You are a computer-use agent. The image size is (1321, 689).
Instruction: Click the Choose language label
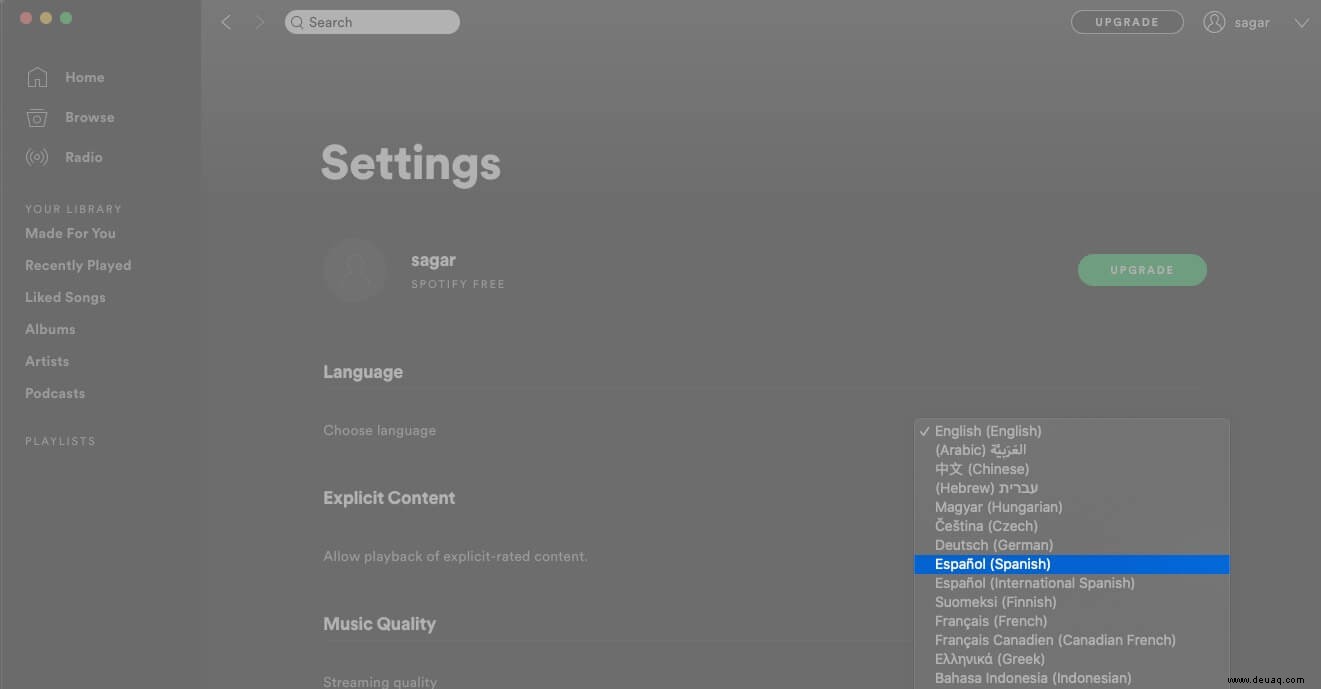click(379, 431)
